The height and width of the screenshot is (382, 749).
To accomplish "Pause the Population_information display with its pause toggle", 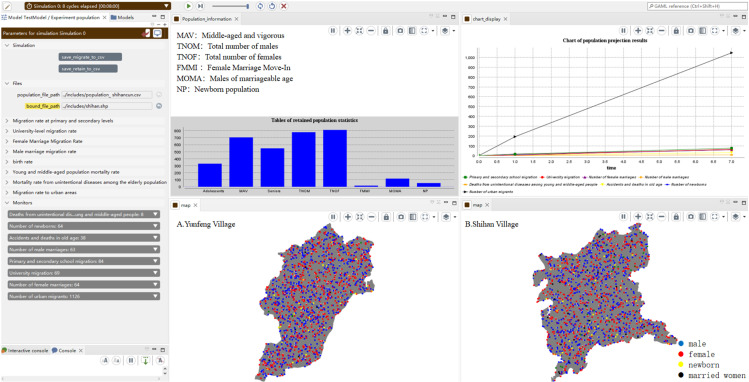I will (x=333, y=31).
